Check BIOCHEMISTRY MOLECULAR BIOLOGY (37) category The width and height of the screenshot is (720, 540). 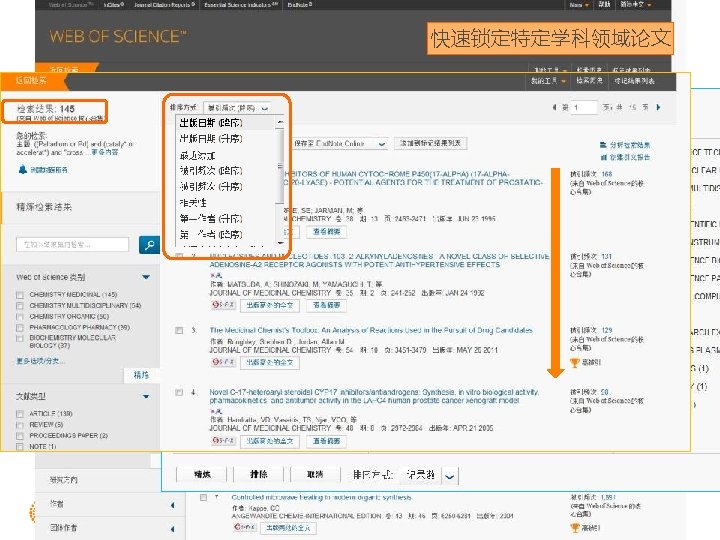click(19, 339)
